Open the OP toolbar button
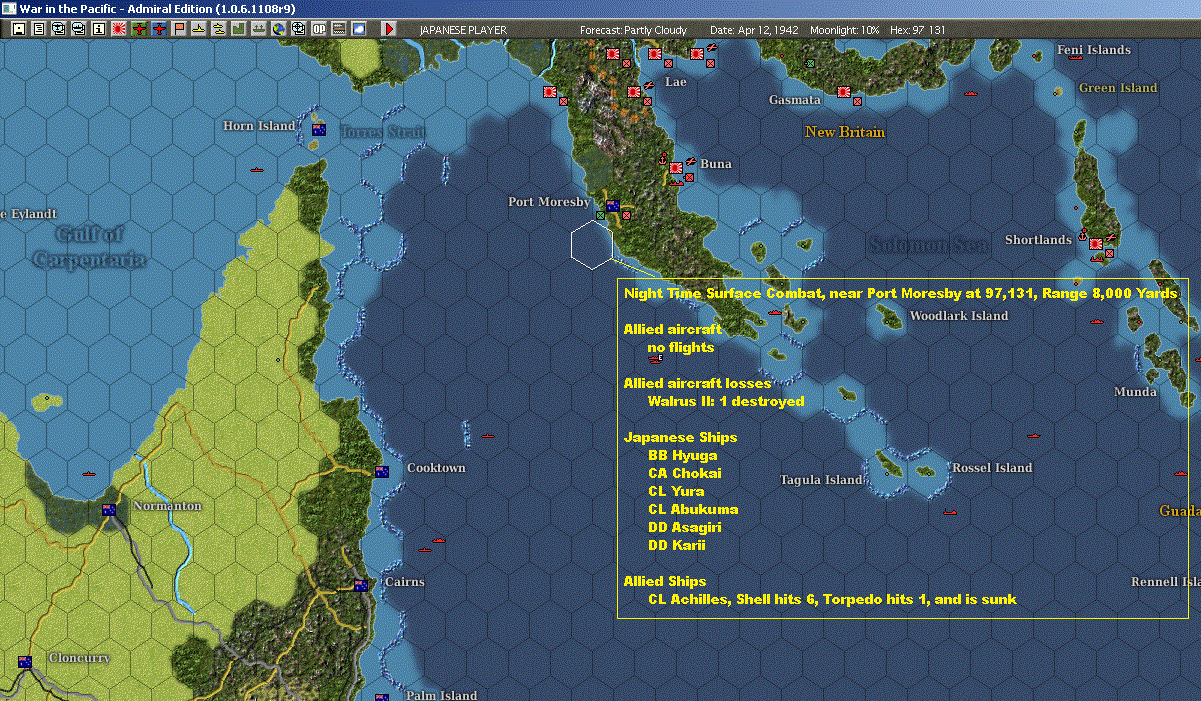Screen dimensions: 1201x701 (x=319, y=29)
